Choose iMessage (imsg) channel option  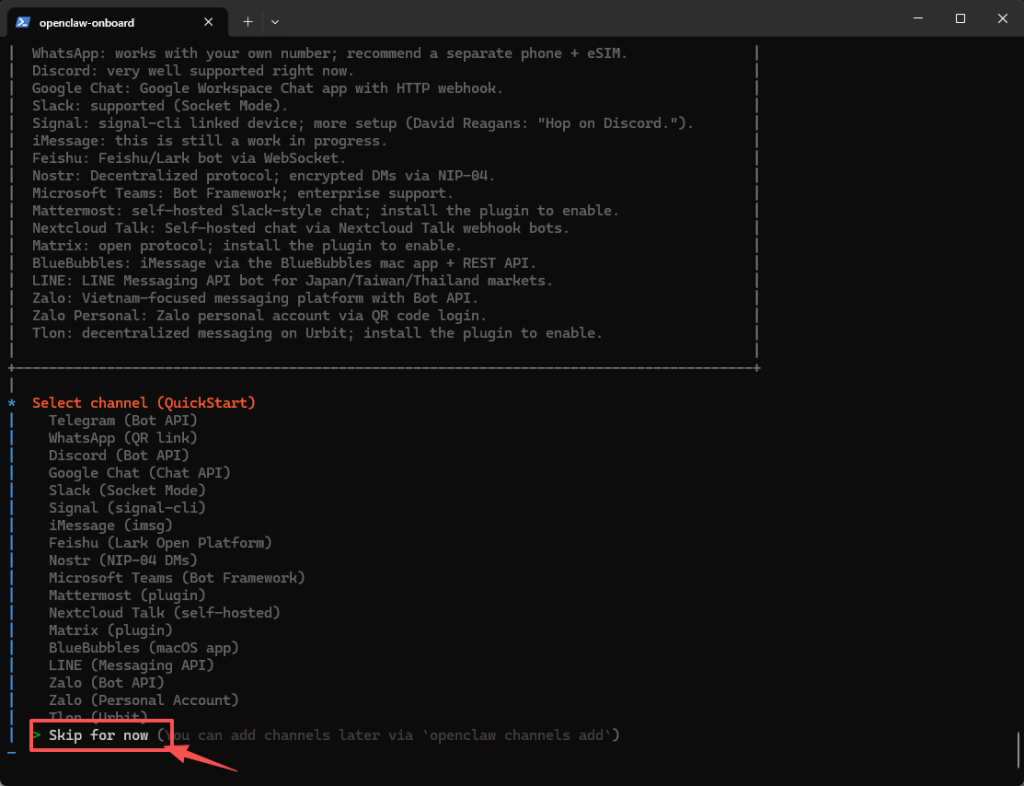click(x=110, y=526)
